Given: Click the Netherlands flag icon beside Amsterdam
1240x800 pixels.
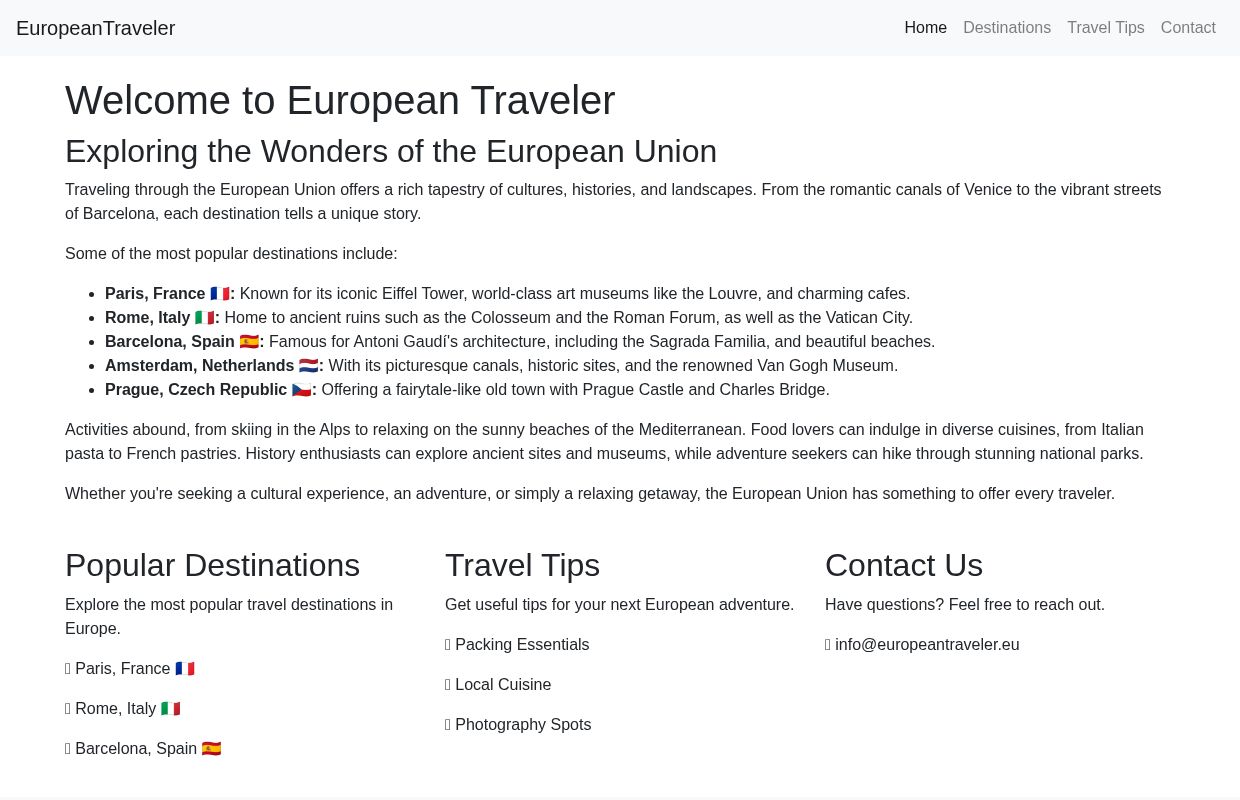Looking at the screenshot, I should (308, 365).
